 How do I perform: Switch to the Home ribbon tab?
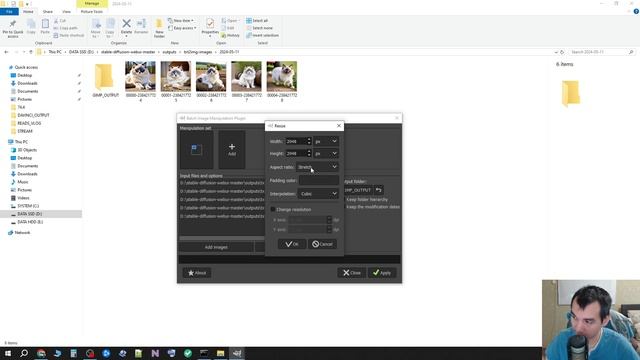point(28,11)
